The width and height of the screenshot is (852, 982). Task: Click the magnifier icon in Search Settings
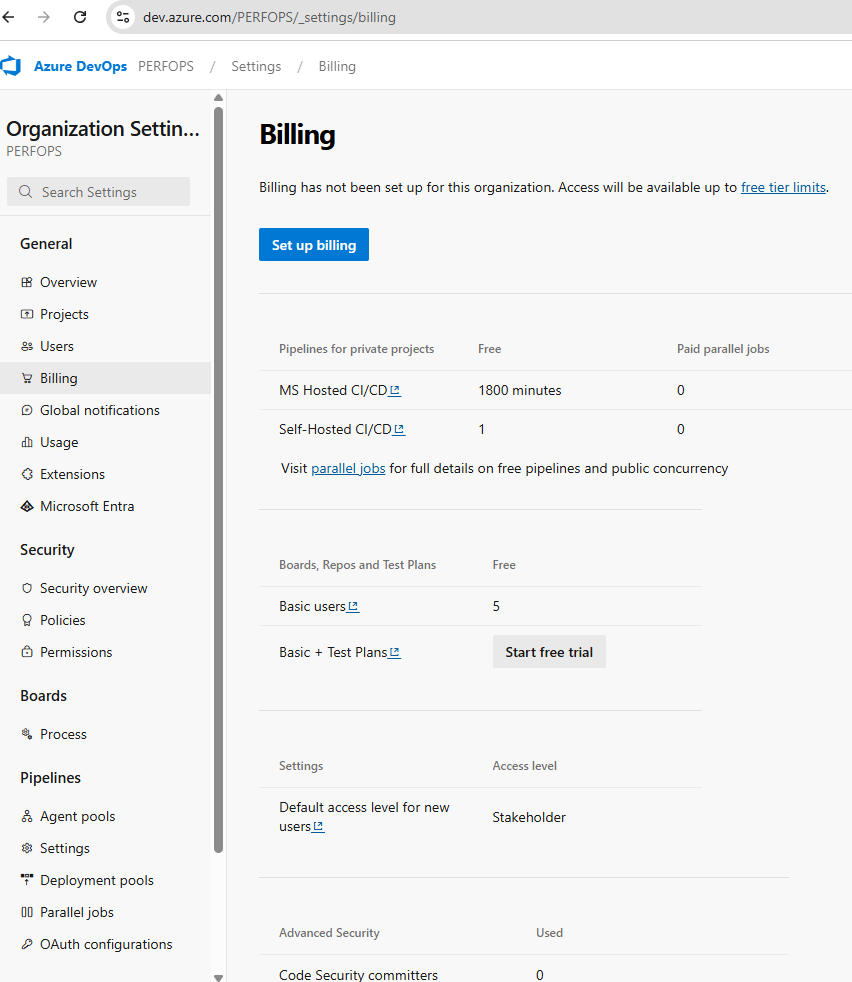(25, 192)
